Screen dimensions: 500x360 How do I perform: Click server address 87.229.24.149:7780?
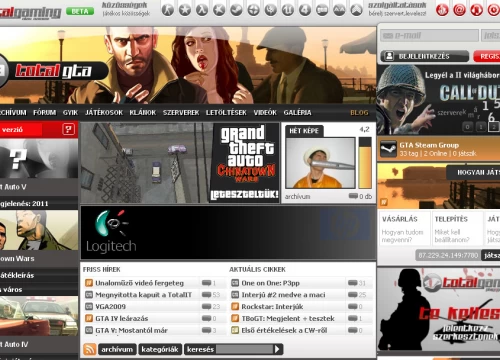point(448,255)
